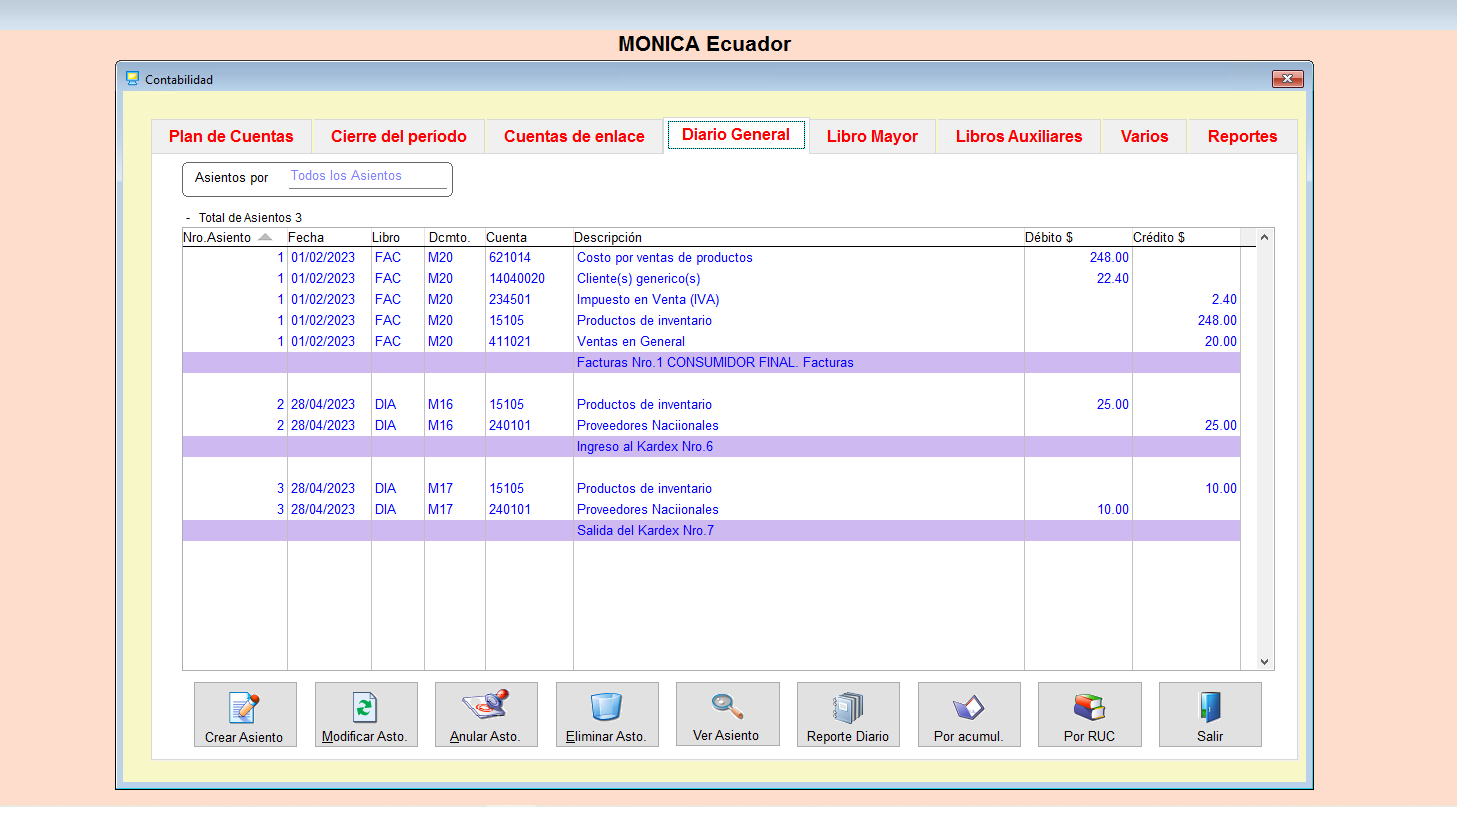Click the Anular Asto. button label

(x=485, y=737)
